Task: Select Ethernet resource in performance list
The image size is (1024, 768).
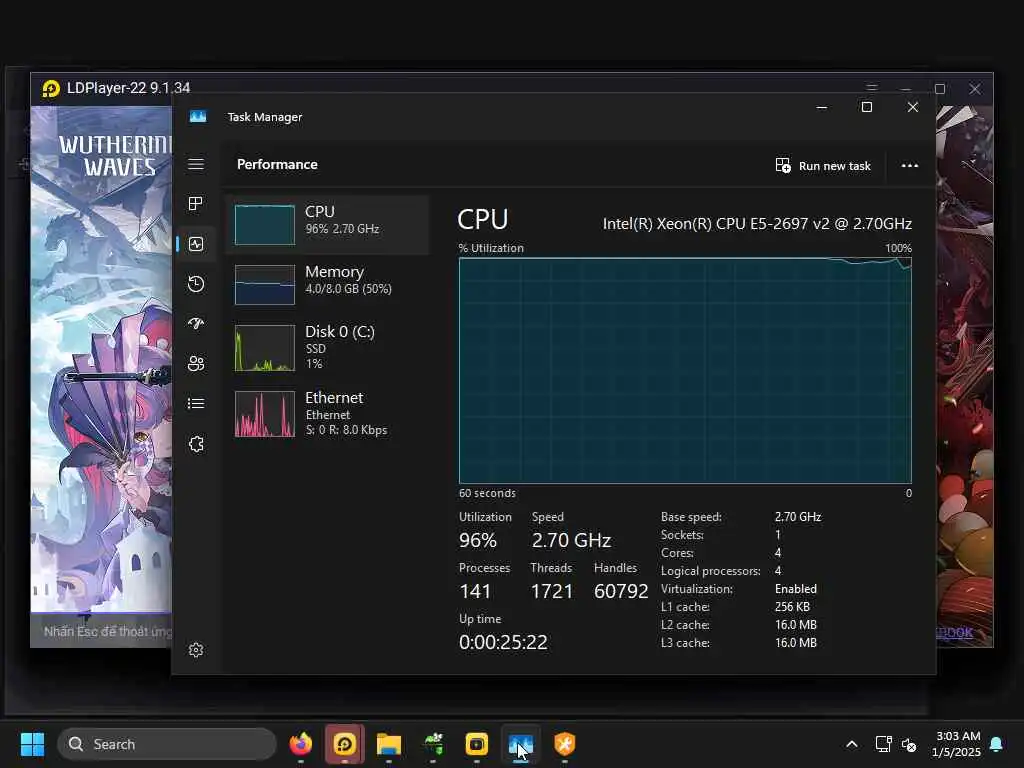Action: [327, 413]
